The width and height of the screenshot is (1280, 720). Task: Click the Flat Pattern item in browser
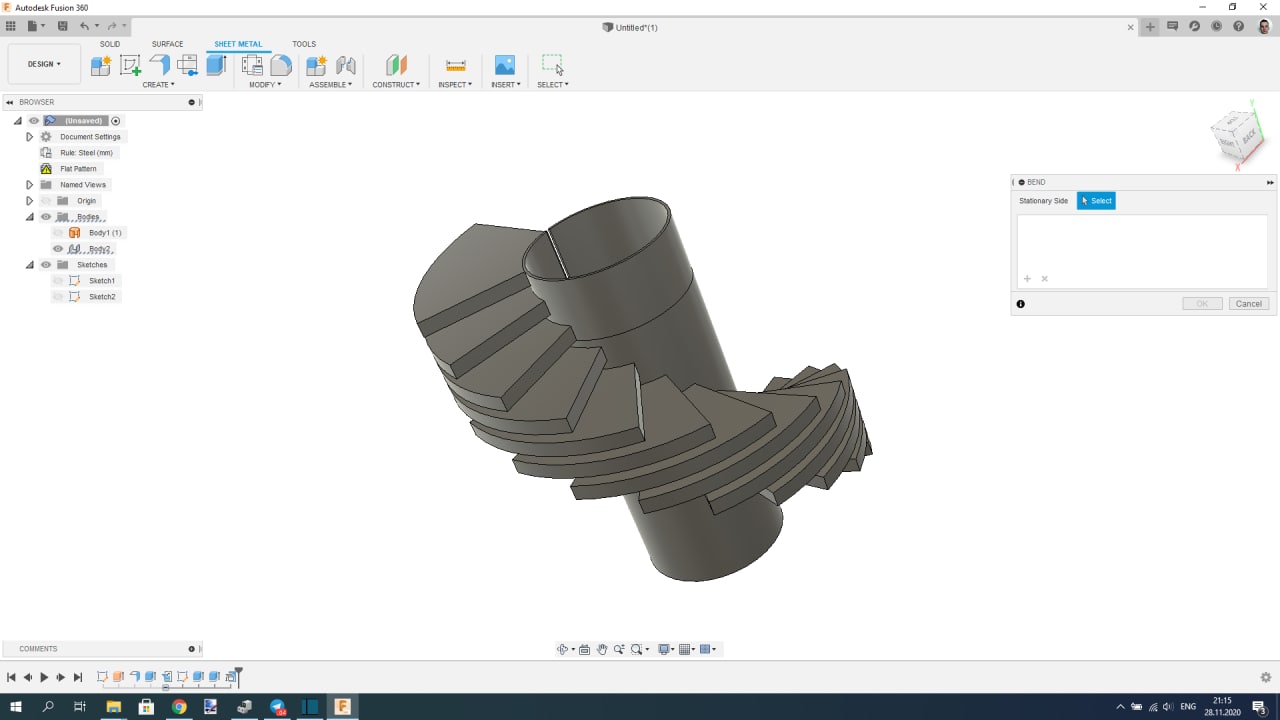[x=78, y=169]
